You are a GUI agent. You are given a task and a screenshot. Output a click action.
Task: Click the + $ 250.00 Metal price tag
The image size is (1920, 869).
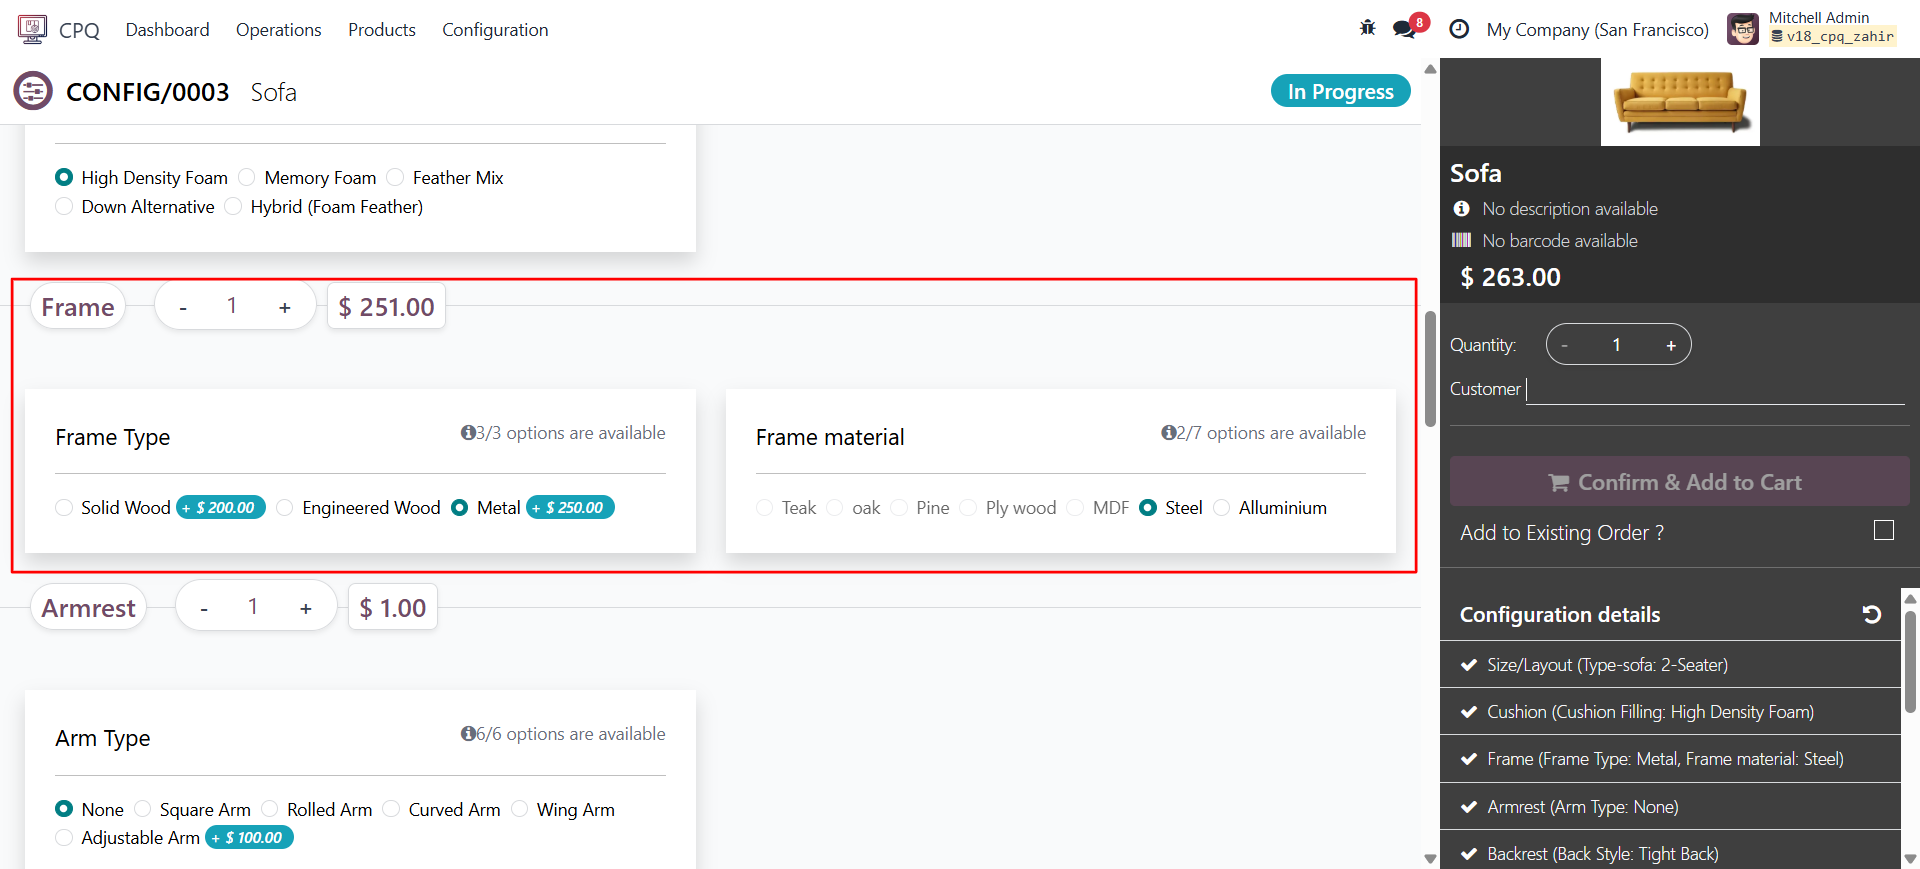tap(570, 507)
